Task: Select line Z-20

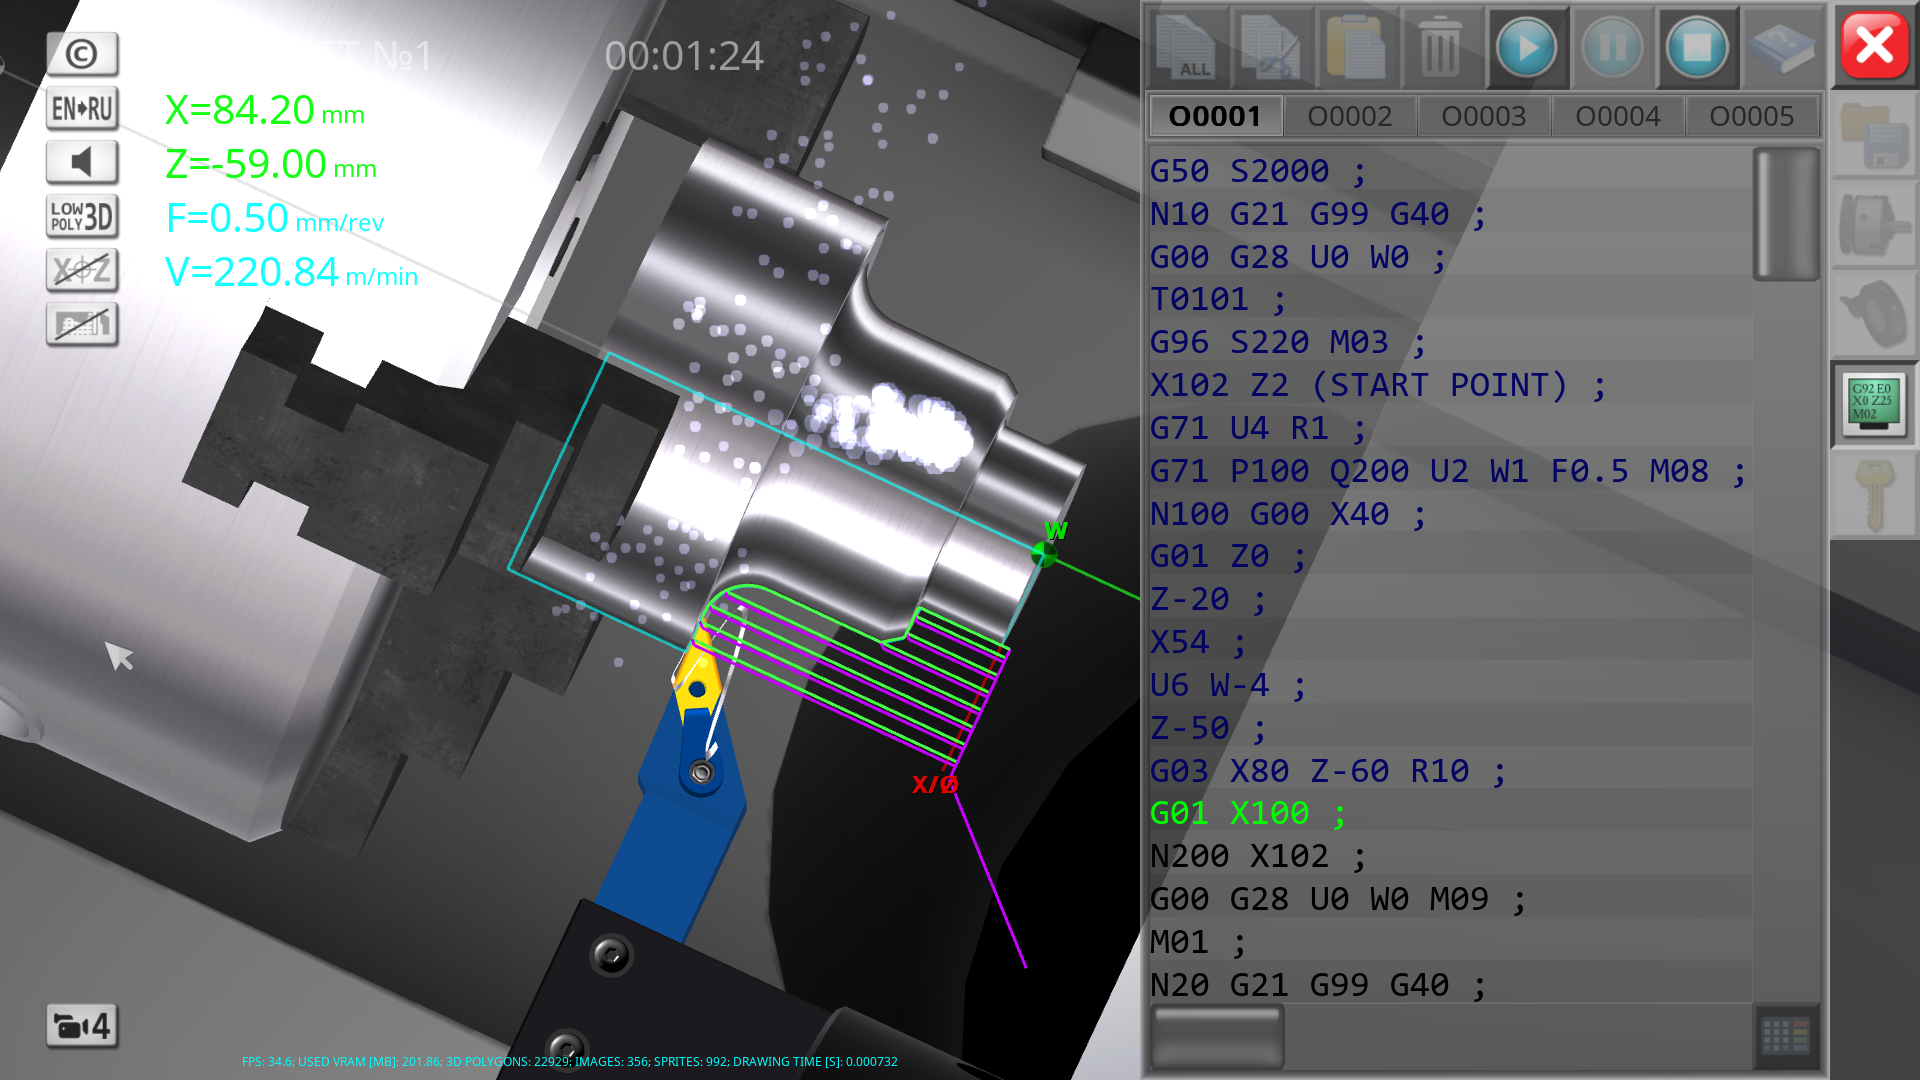Action: [1450, 599]
